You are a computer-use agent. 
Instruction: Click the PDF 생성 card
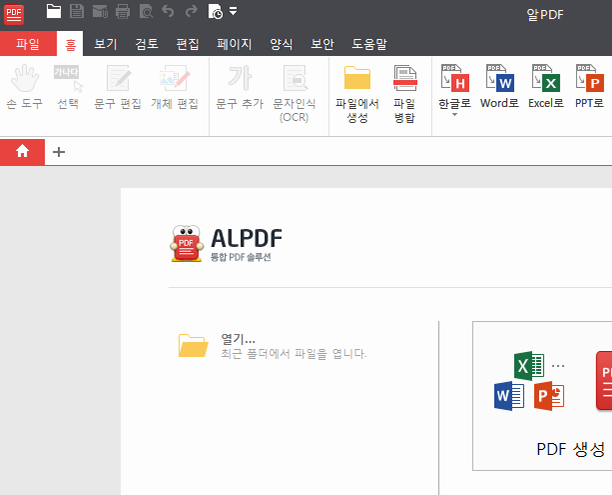pyautogui.click(x=543, y=396)
